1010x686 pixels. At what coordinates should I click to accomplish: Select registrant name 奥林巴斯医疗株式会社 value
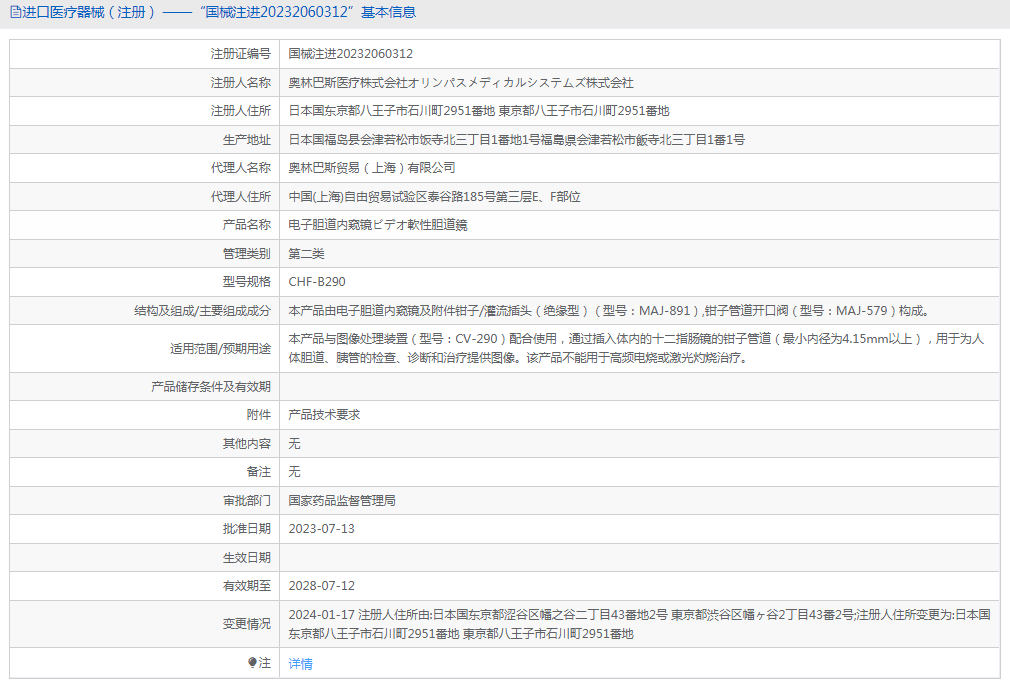pyautogui.click(x=461, y=82)
